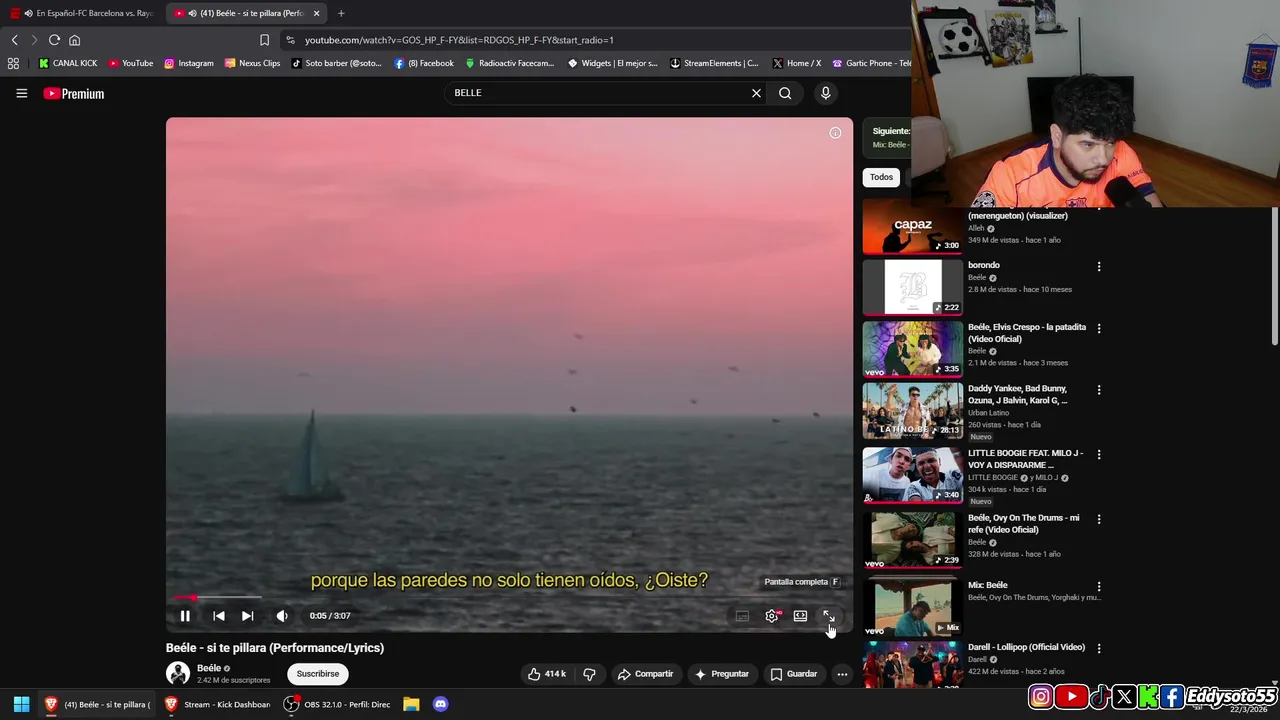1280x720 pixels.
Task: Click the youtube.com address bar URL
Action: [x=459, y=40]
